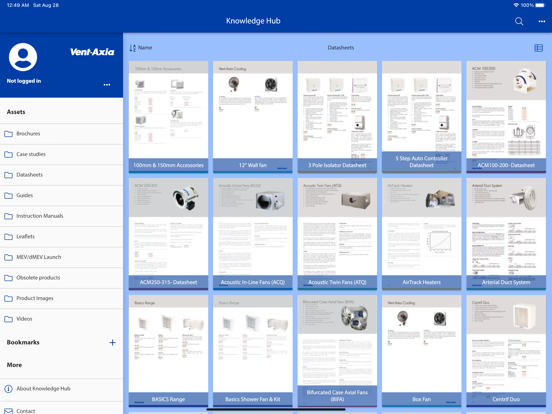552x414 pixels.
Task: Switch to list view layout icon
Action: [x=538, y=48]
